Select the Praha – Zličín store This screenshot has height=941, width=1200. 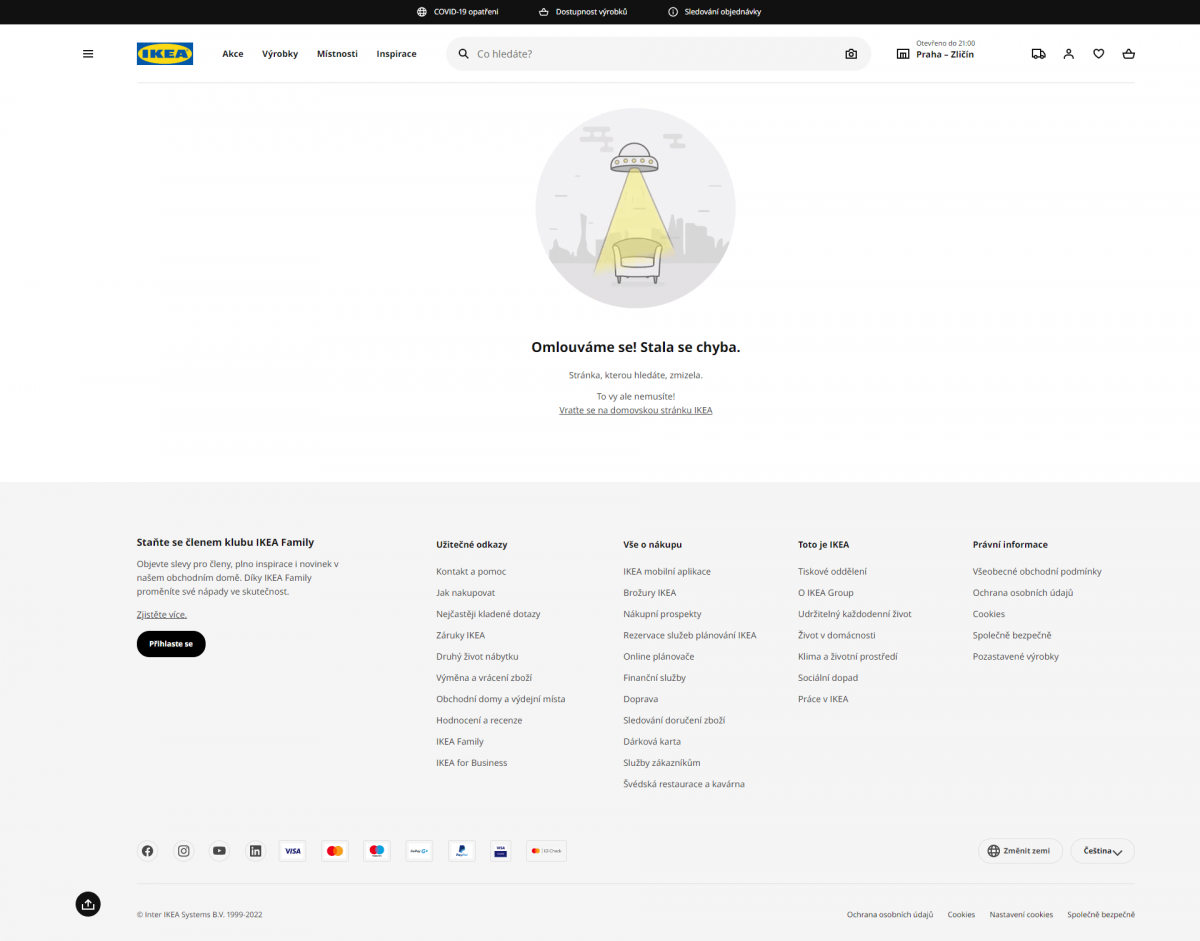(x=945, y=55)
